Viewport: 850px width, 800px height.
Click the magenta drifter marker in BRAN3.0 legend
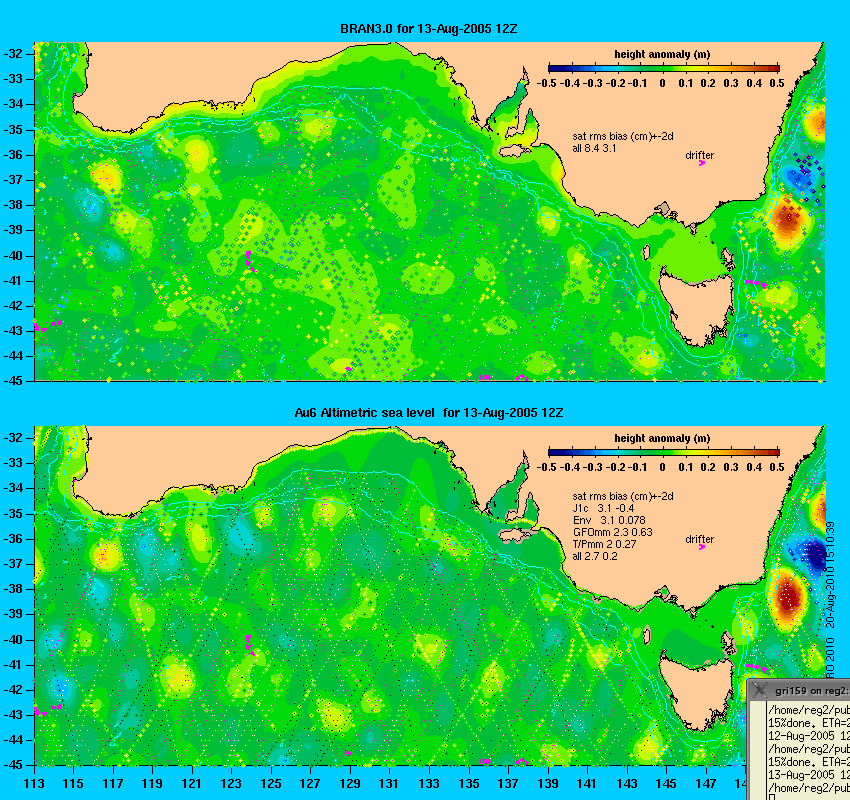(x=701, y=163)
